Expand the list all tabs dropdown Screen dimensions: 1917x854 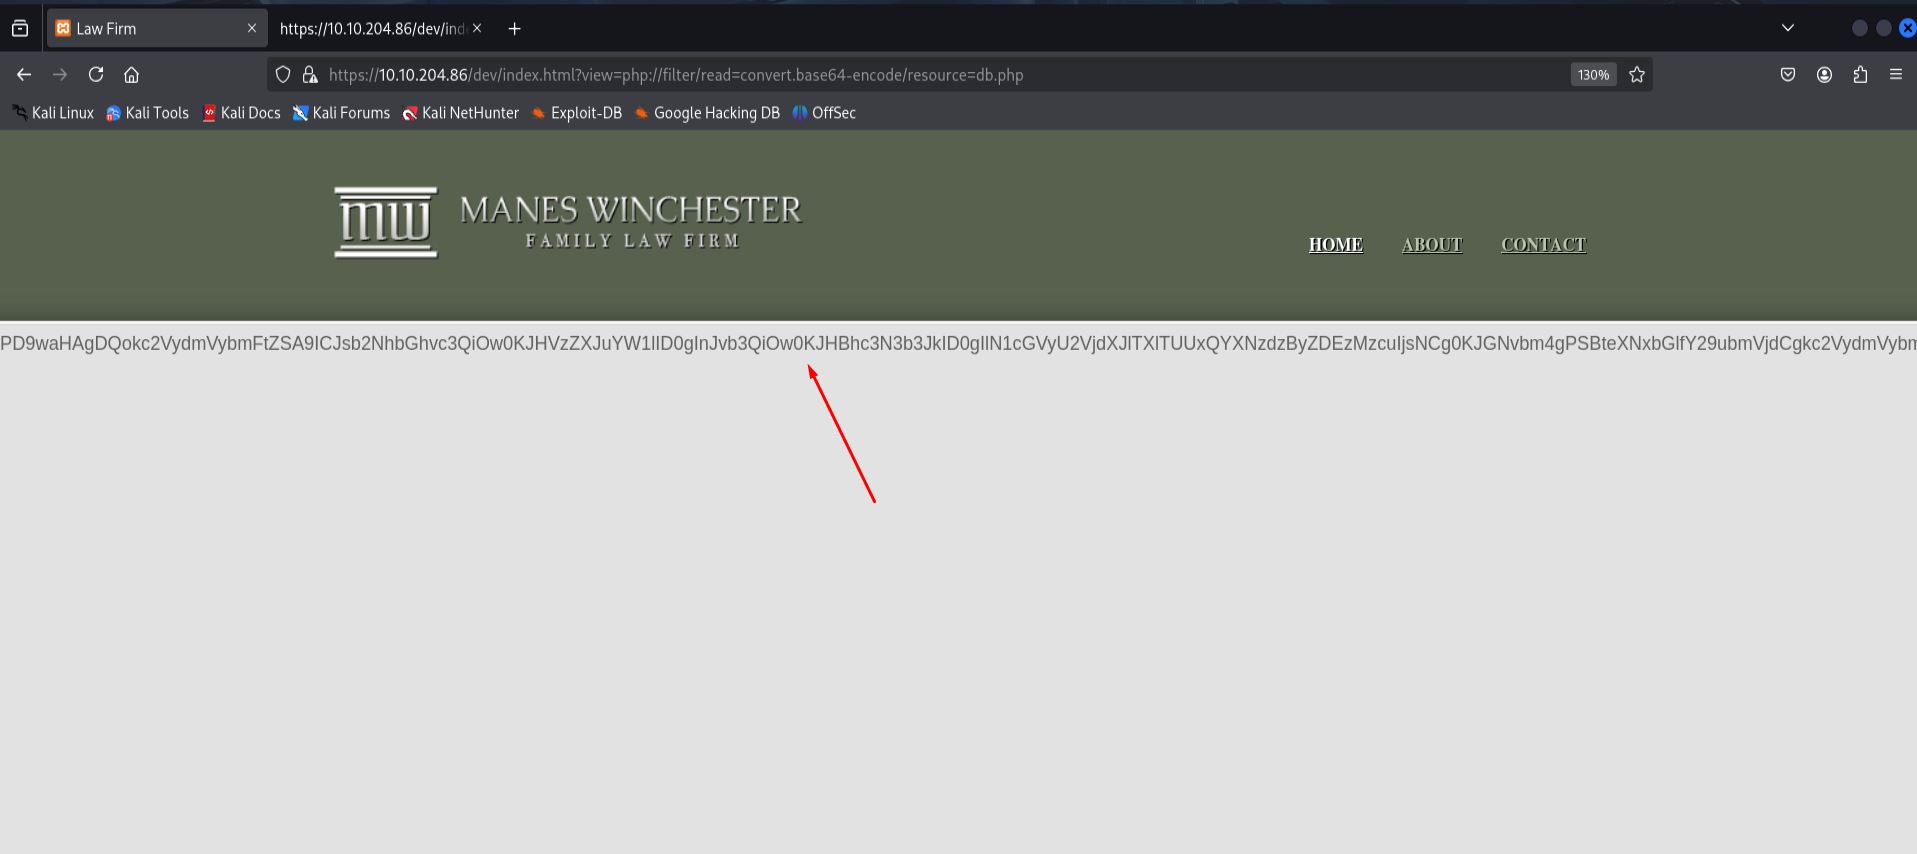pos(1788,28)
